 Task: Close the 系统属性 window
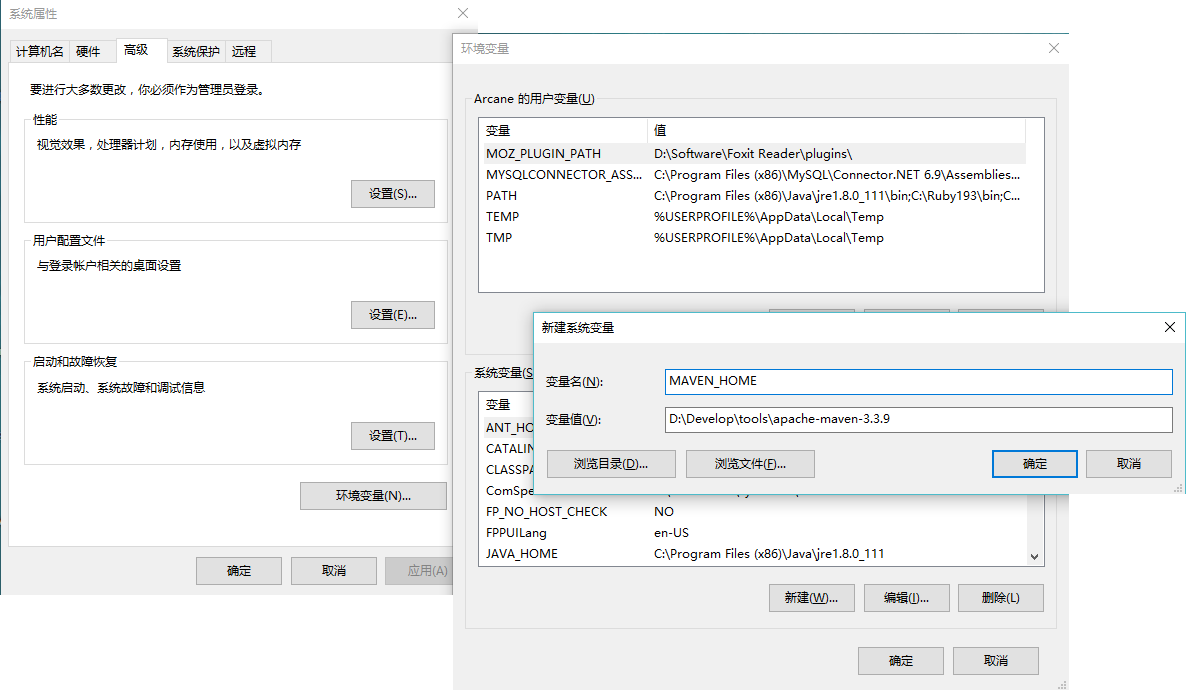pyautogui.click(x=463, y=13)
